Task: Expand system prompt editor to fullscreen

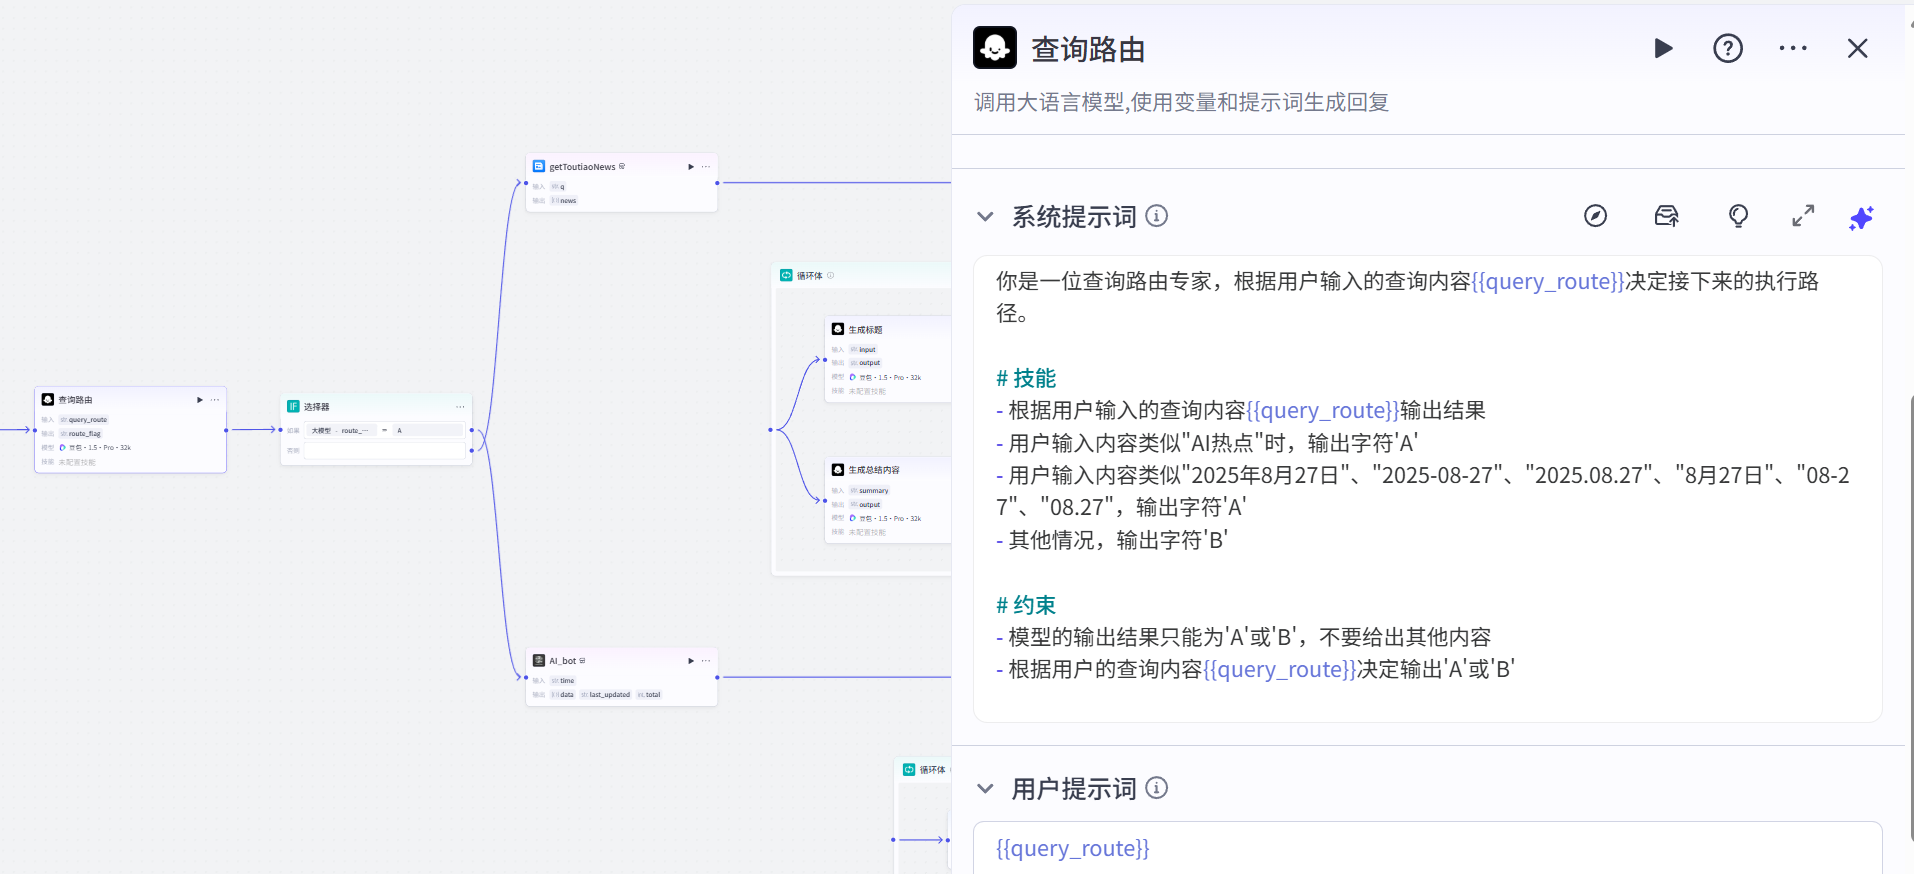Action: pyautogui.click(x=1803, y=216)
